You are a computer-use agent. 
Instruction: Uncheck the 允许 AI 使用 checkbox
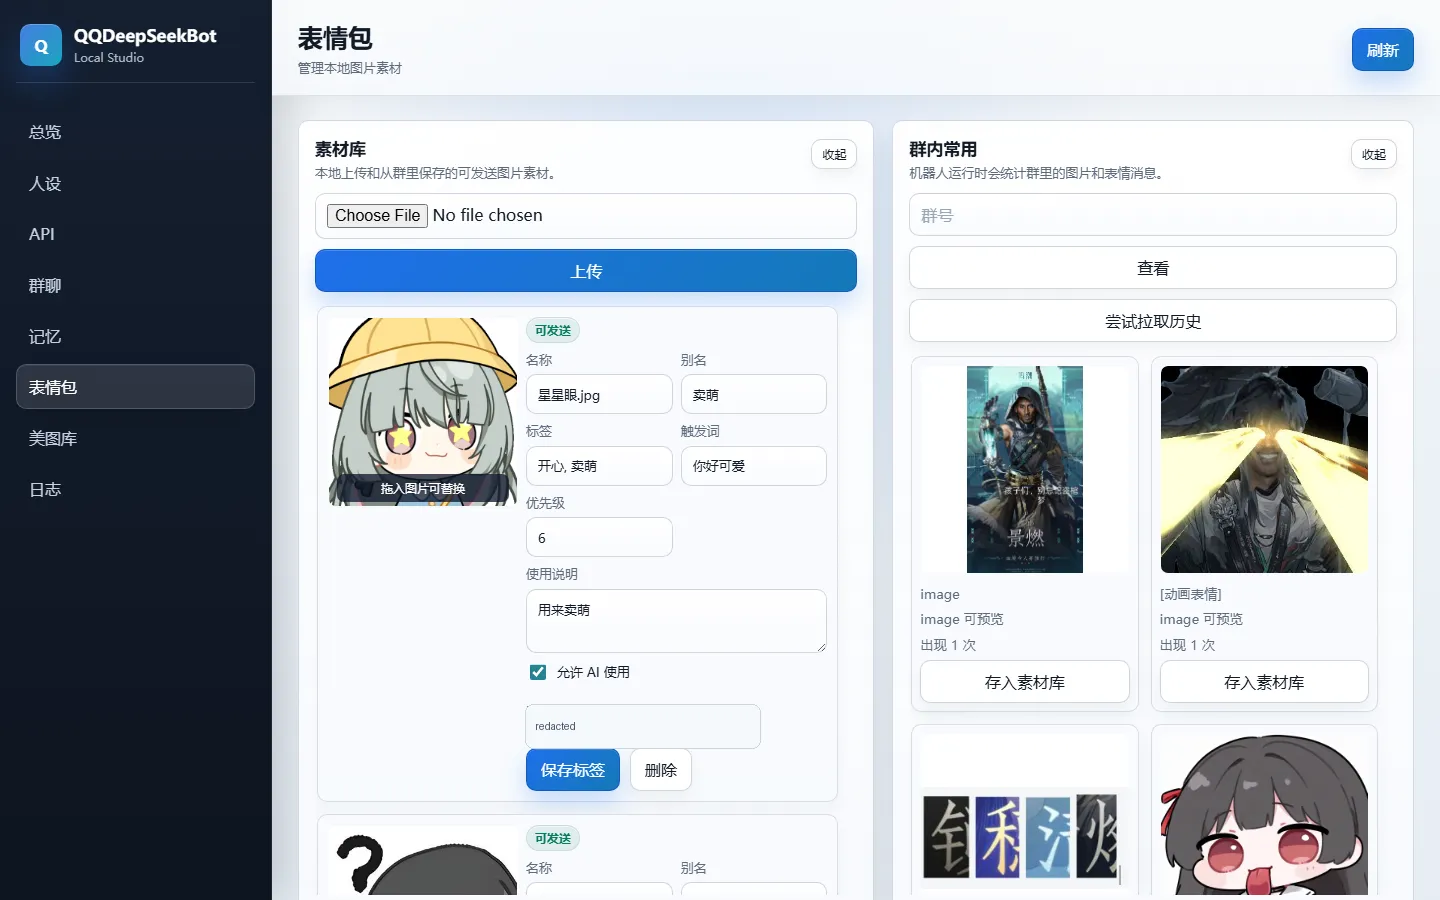pyautogui.click(x=538, y=672)
